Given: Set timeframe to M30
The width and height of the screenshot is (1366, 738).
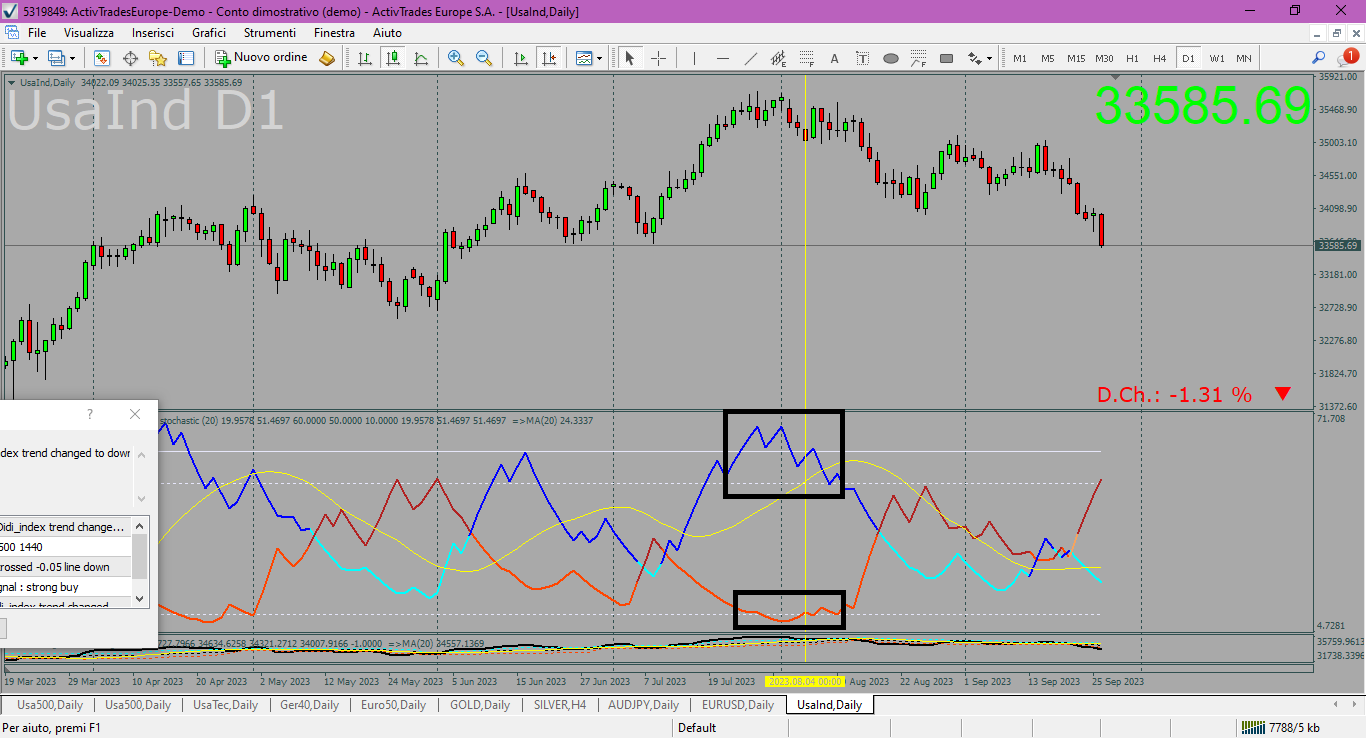Looking at the screenshot, I should 1104,58.
